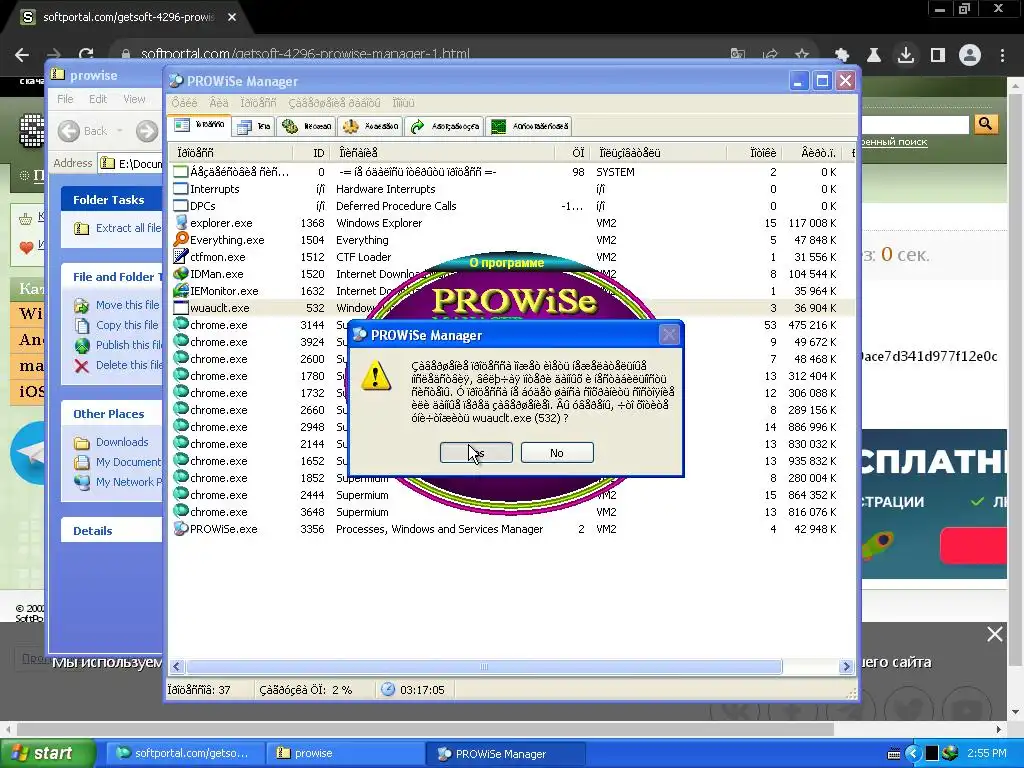Select the ctfmon.exe pen icon
Screen dimensions: 1024x768
tap(181, 257)
